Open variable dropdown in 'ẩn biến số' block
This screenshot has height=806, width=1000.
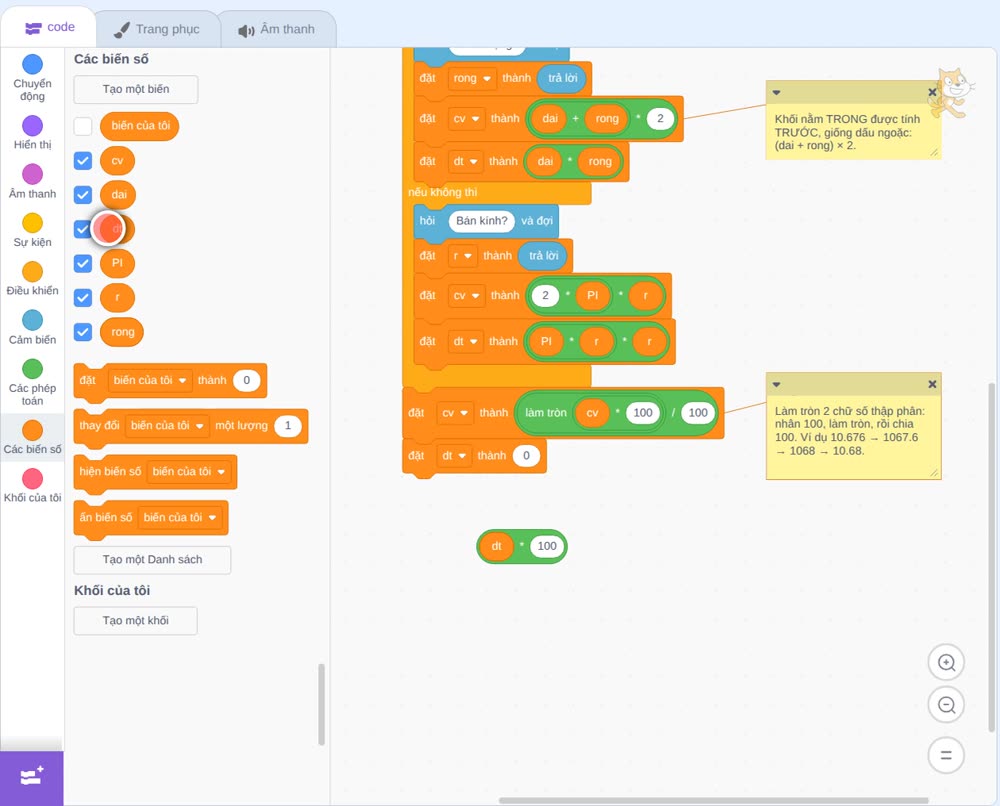pyautogui.click(x=180, y=518)
